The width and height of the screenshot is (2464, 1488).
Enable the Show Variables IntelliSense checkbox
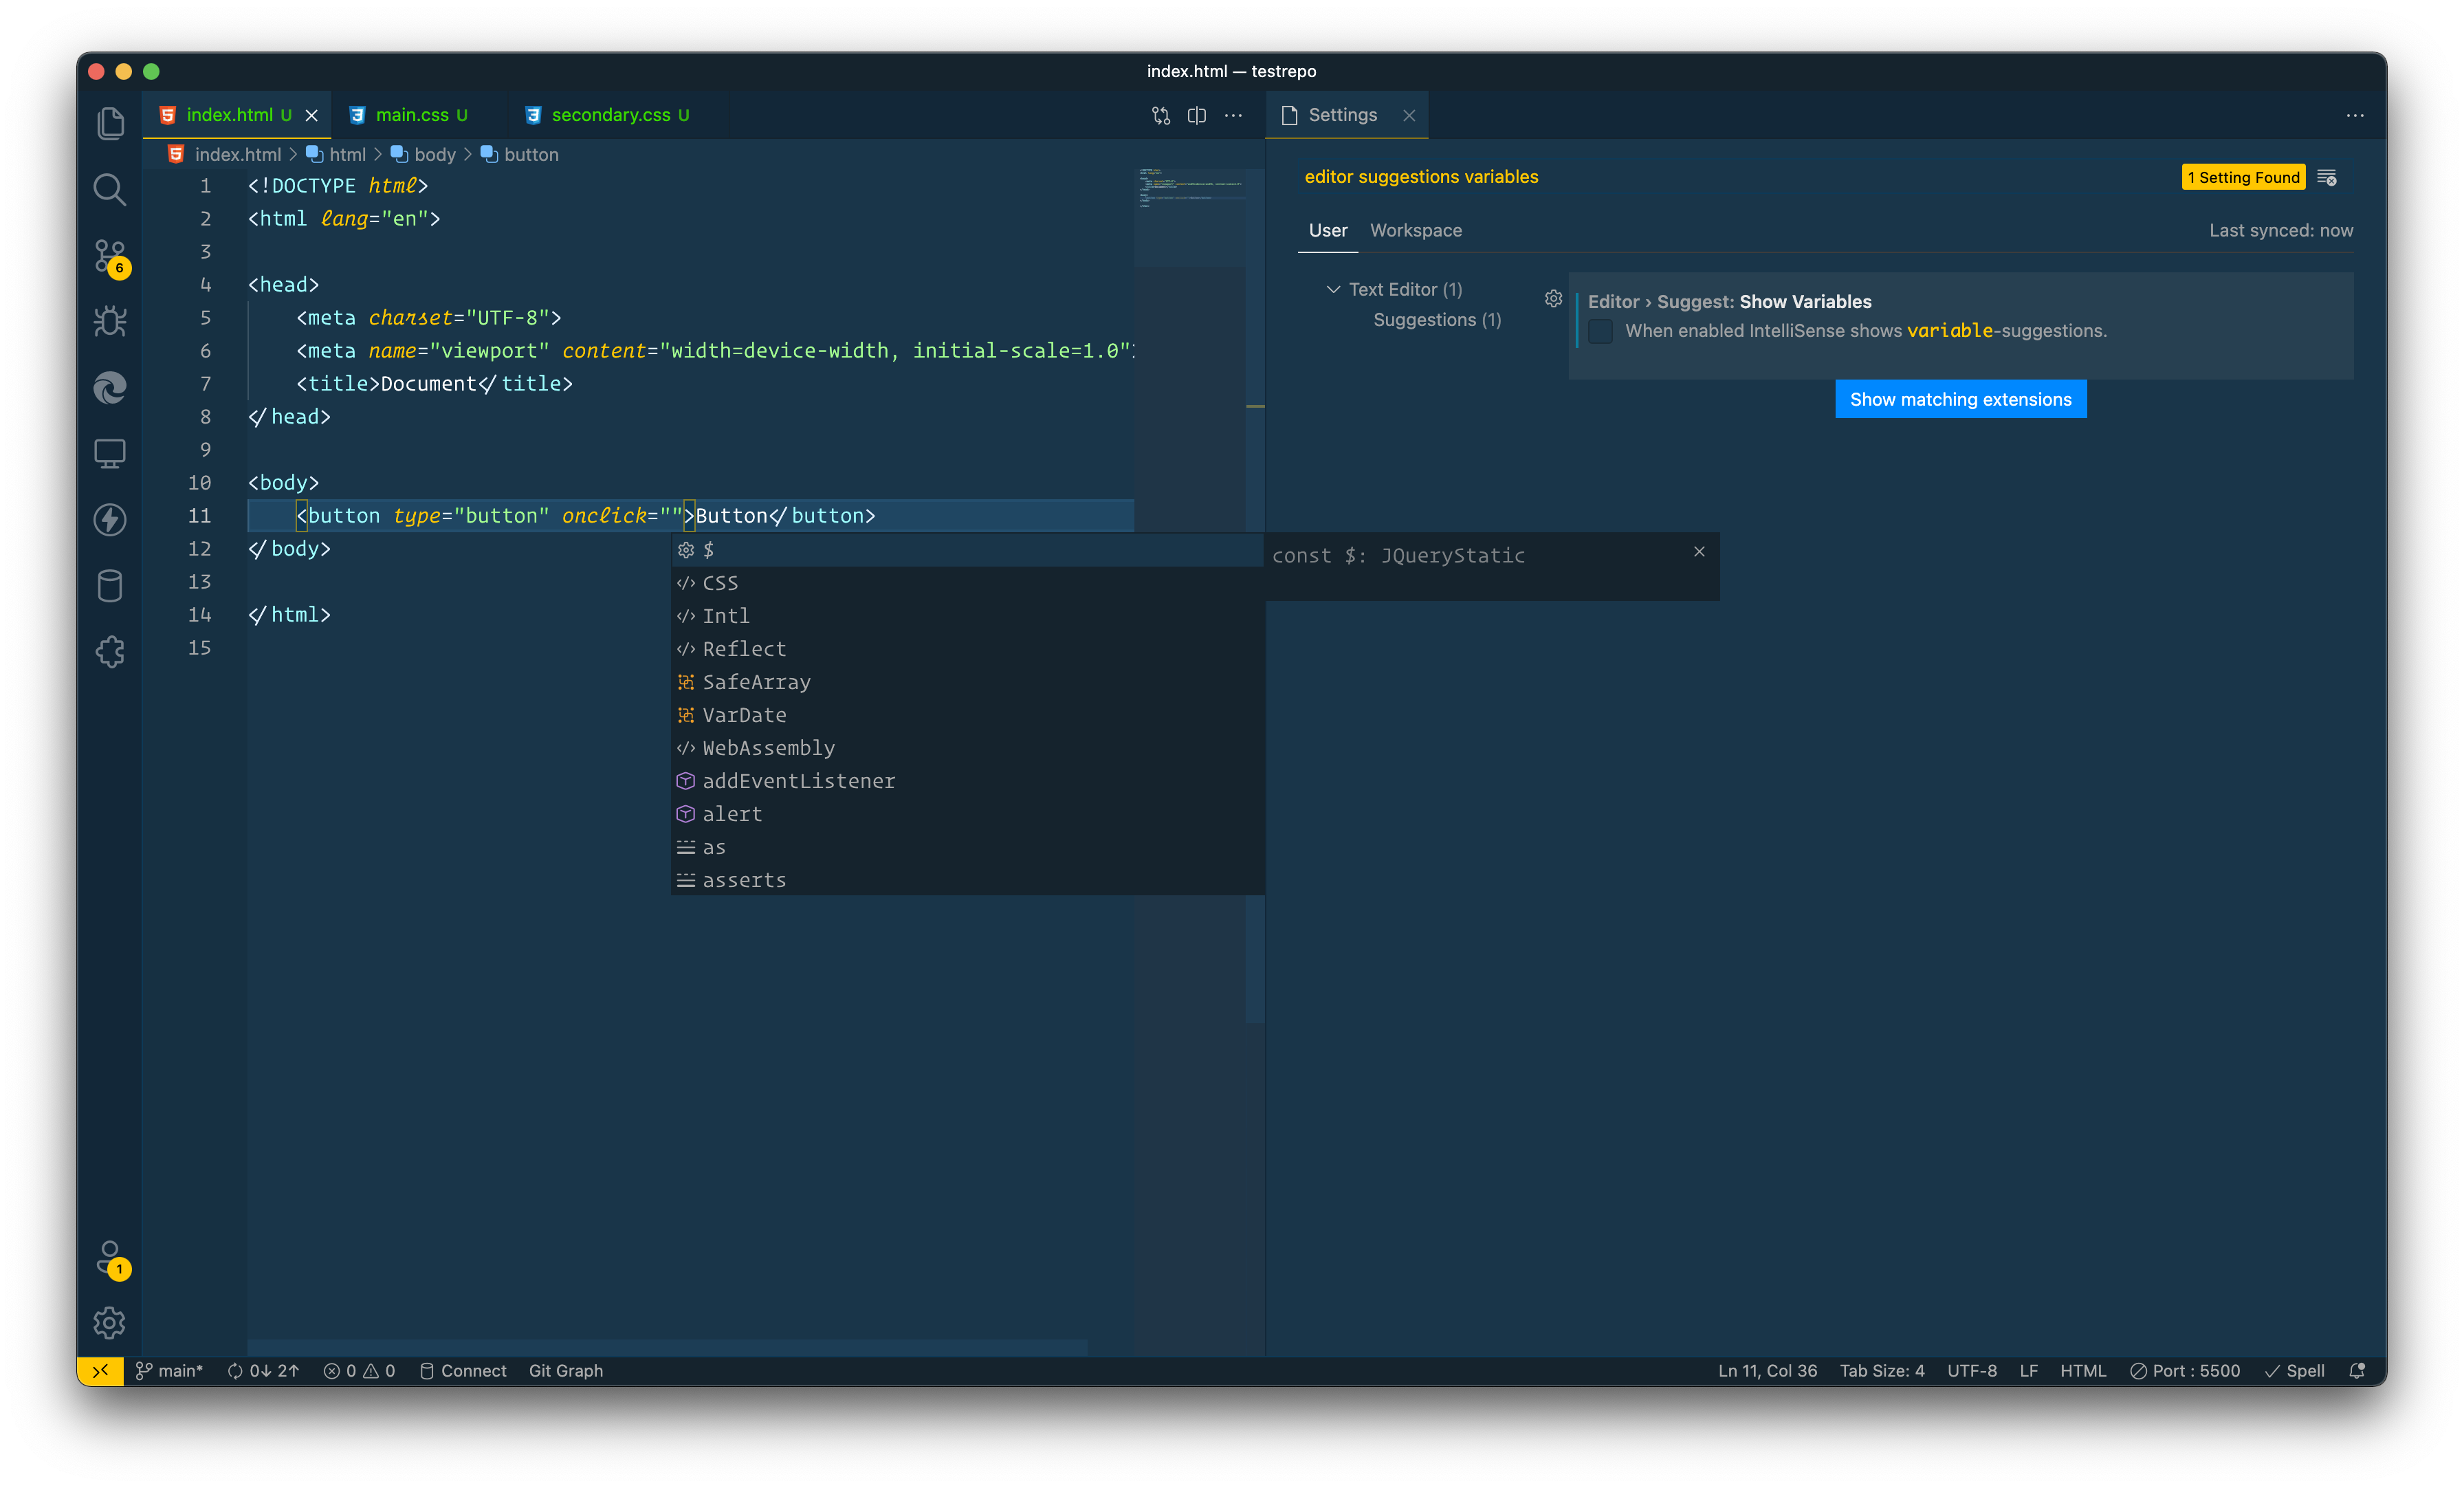1600,331
